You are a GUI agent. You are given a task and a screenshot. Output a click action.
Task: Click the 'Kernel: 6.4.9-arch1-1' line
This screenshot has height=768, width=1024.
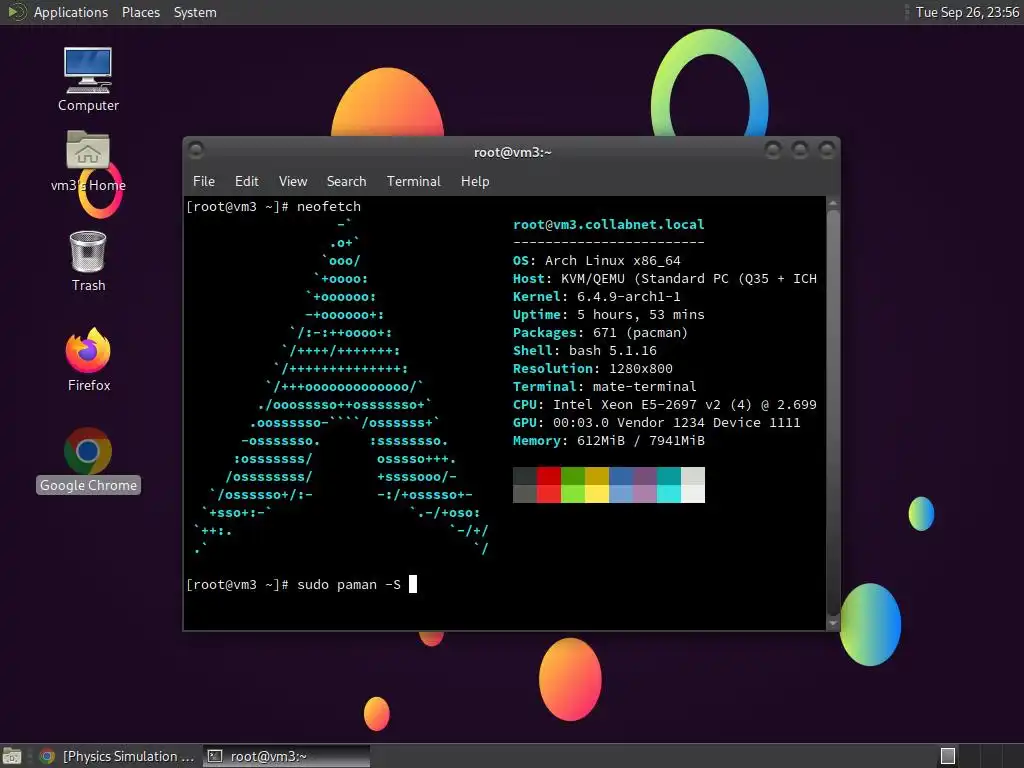[597, 296]
